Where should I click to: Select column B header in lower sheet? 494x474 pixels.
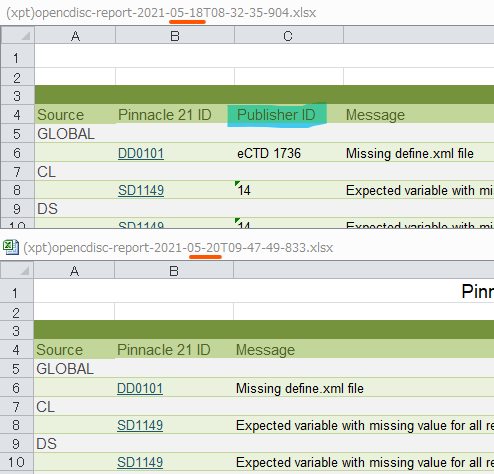174,270
